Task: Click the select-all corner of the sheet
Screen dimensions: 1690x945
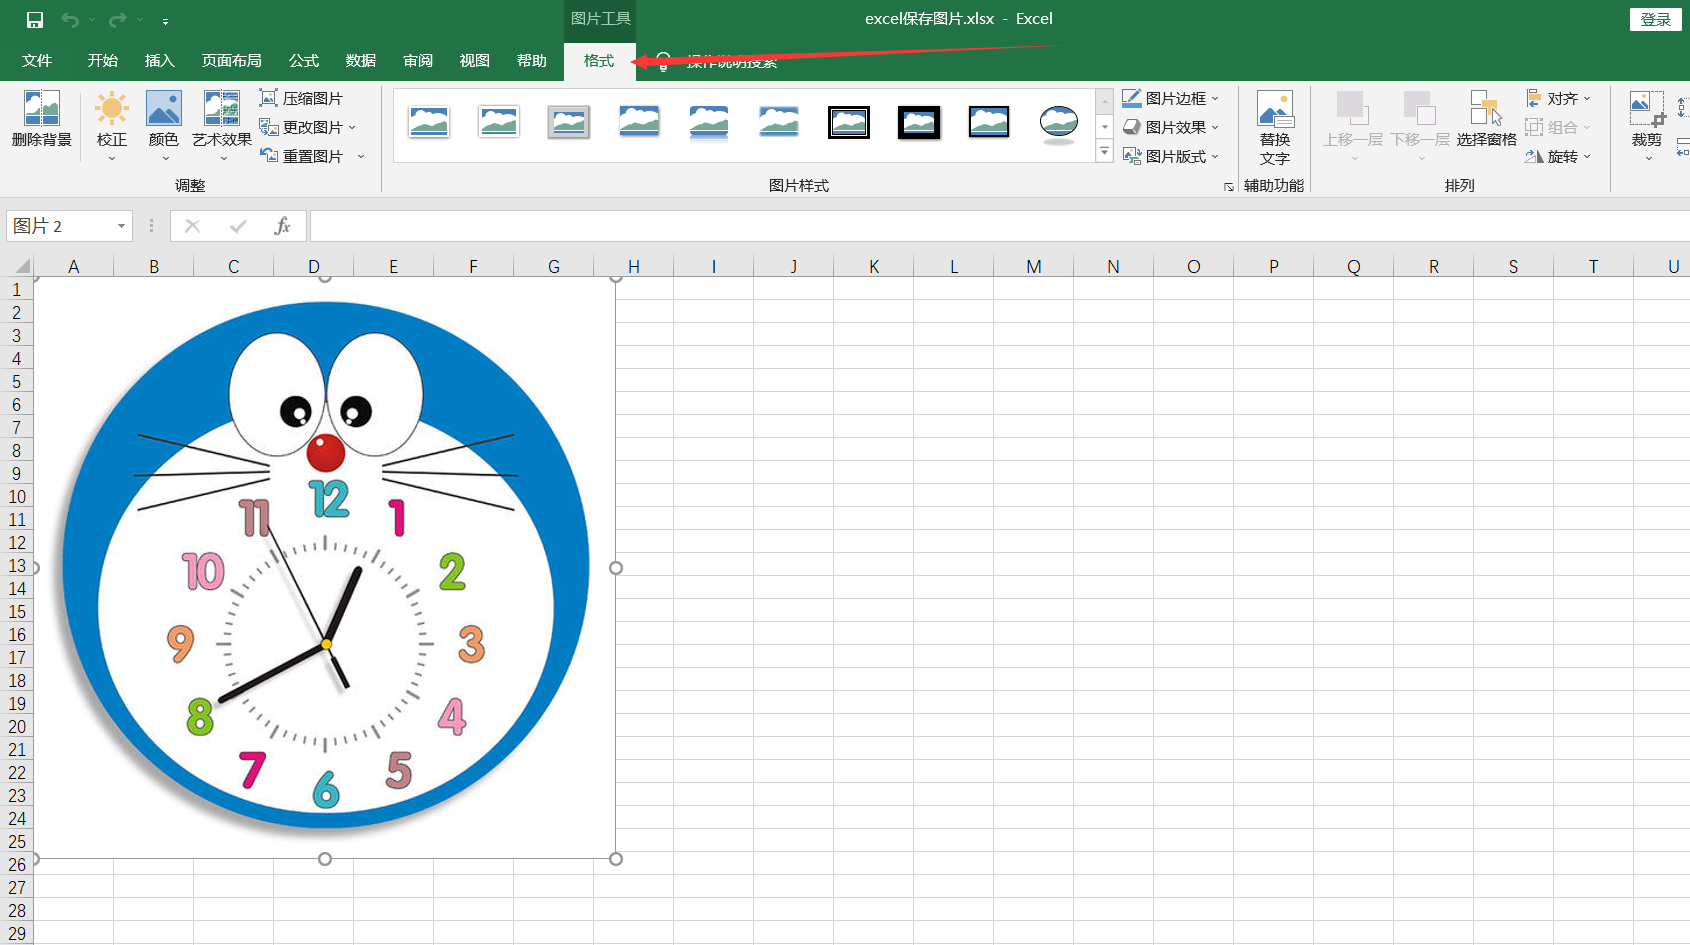Action: pos(17,266)
